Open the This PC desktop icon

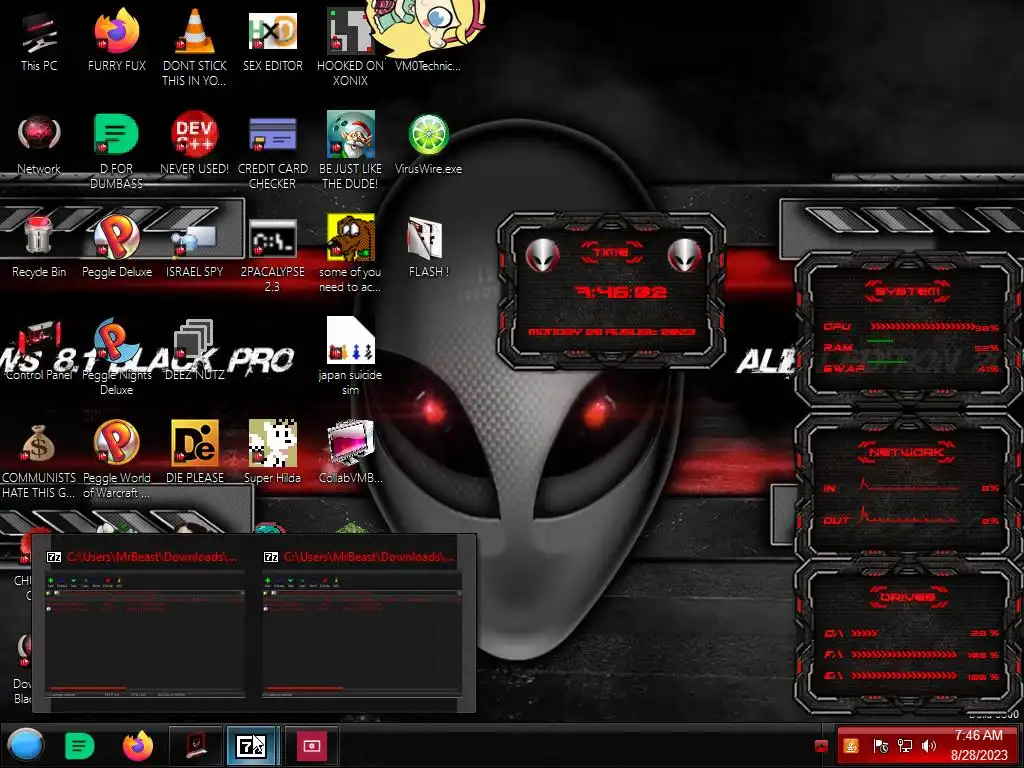(39, 40)
